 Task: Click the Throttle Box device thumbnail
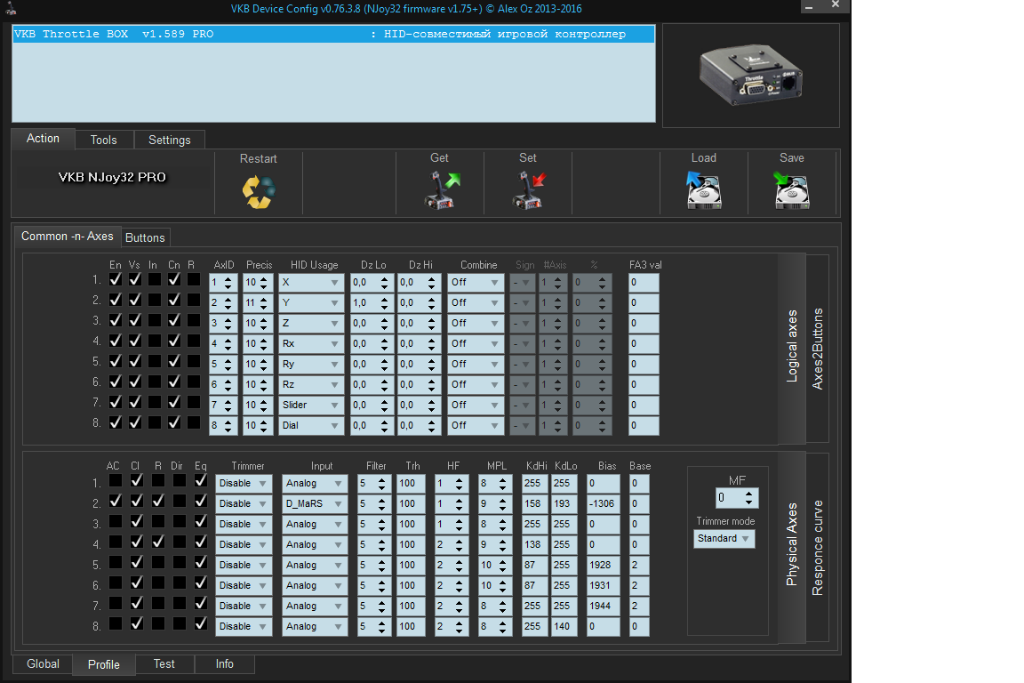tap(751, 75)
